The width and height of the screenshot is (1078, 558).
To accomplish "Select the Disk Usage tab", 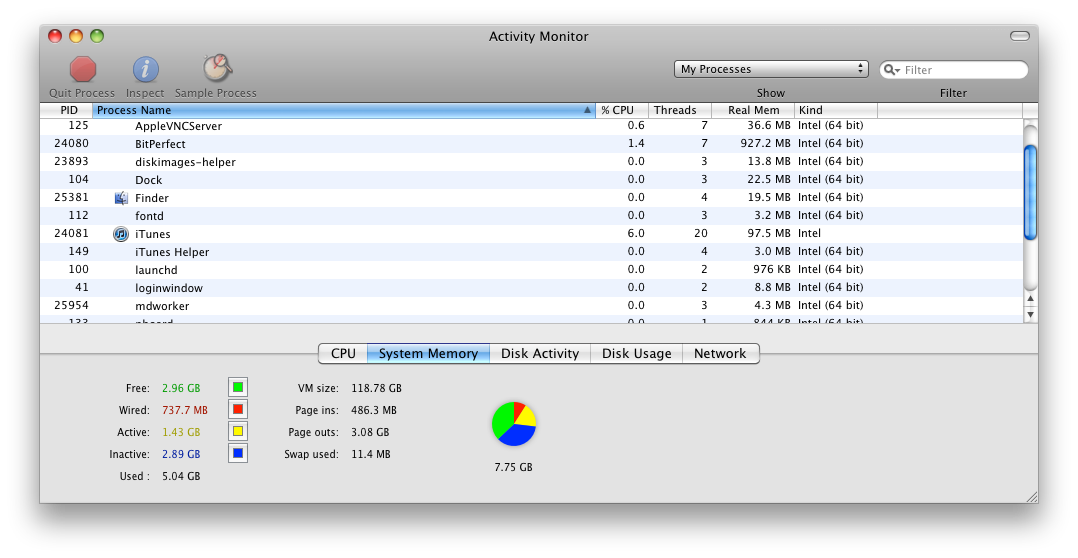I will click(x=637, y=353).
